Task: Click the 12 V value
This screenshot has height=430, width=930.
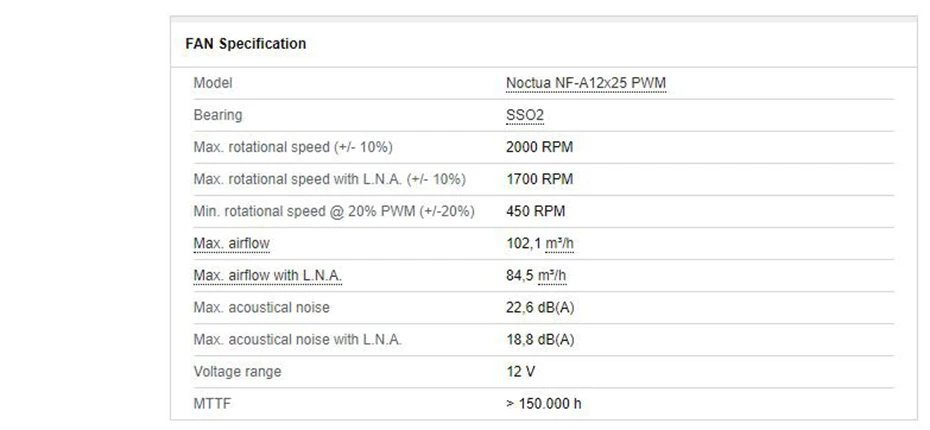Action: [521, 372]
